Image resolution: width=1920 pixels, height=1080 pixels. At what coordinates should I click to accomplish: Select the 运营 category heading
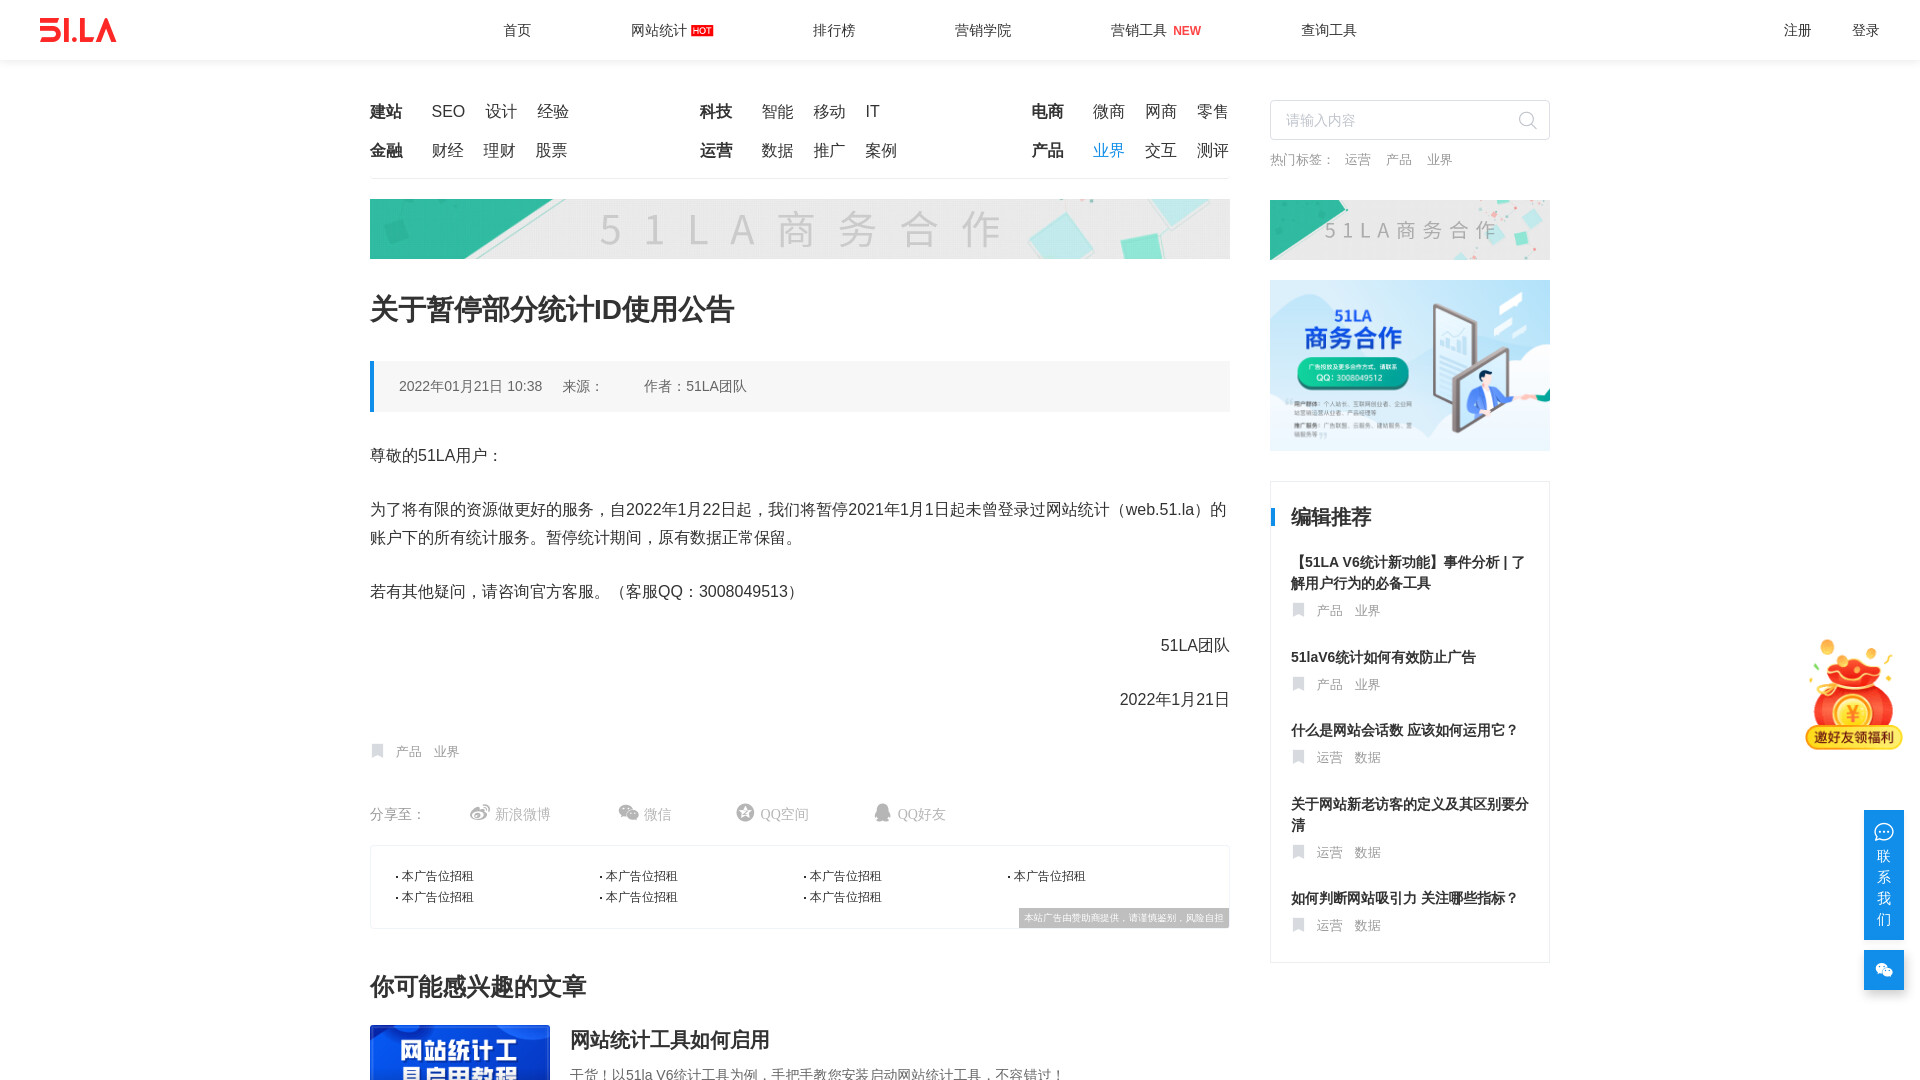click(716, 151)
